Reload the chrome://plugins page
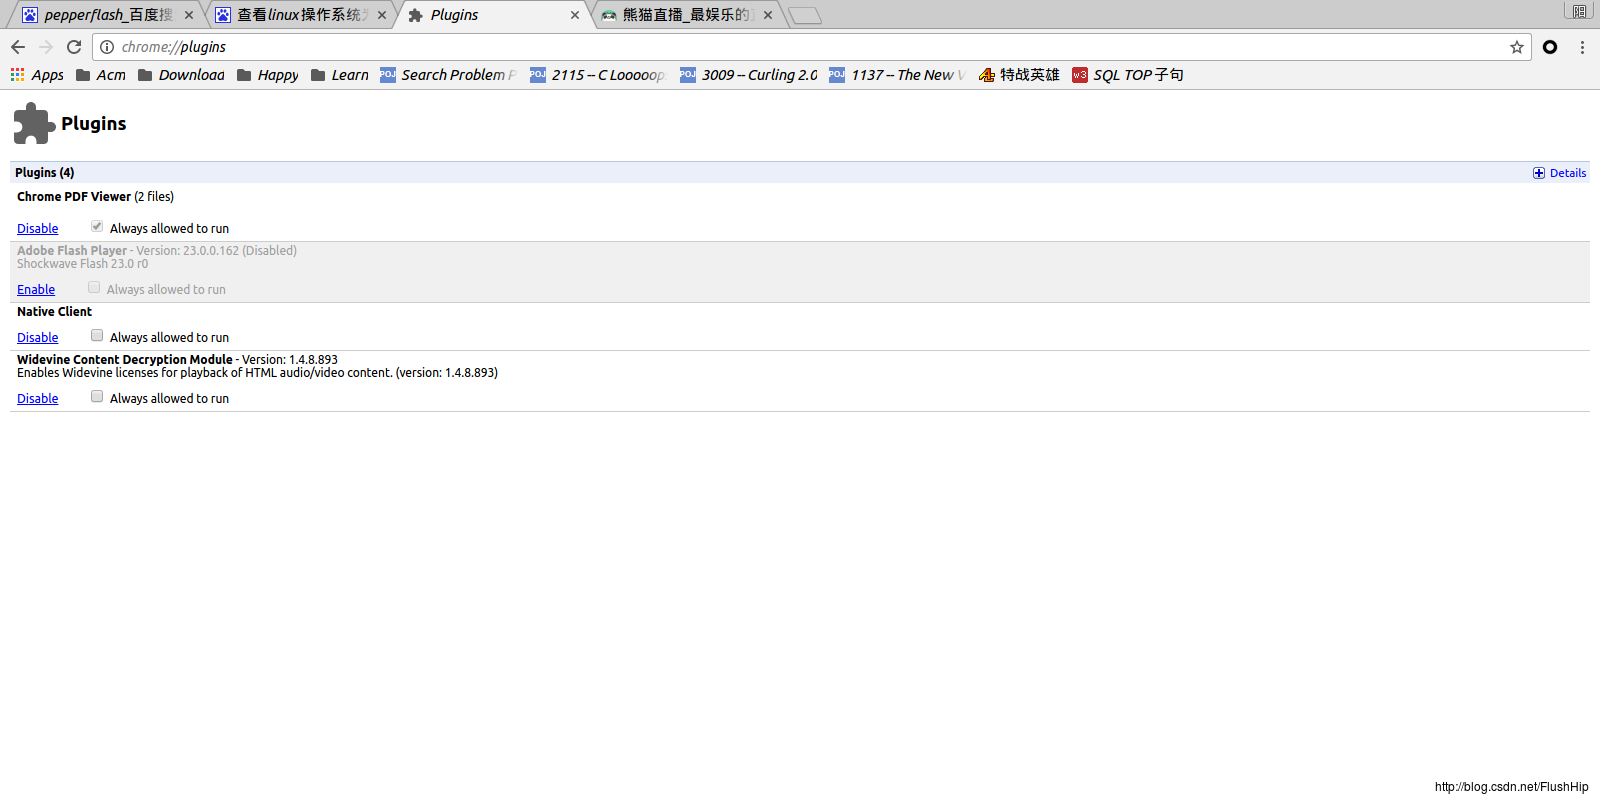Screen dimensions: 1600x804 point(74,47)
